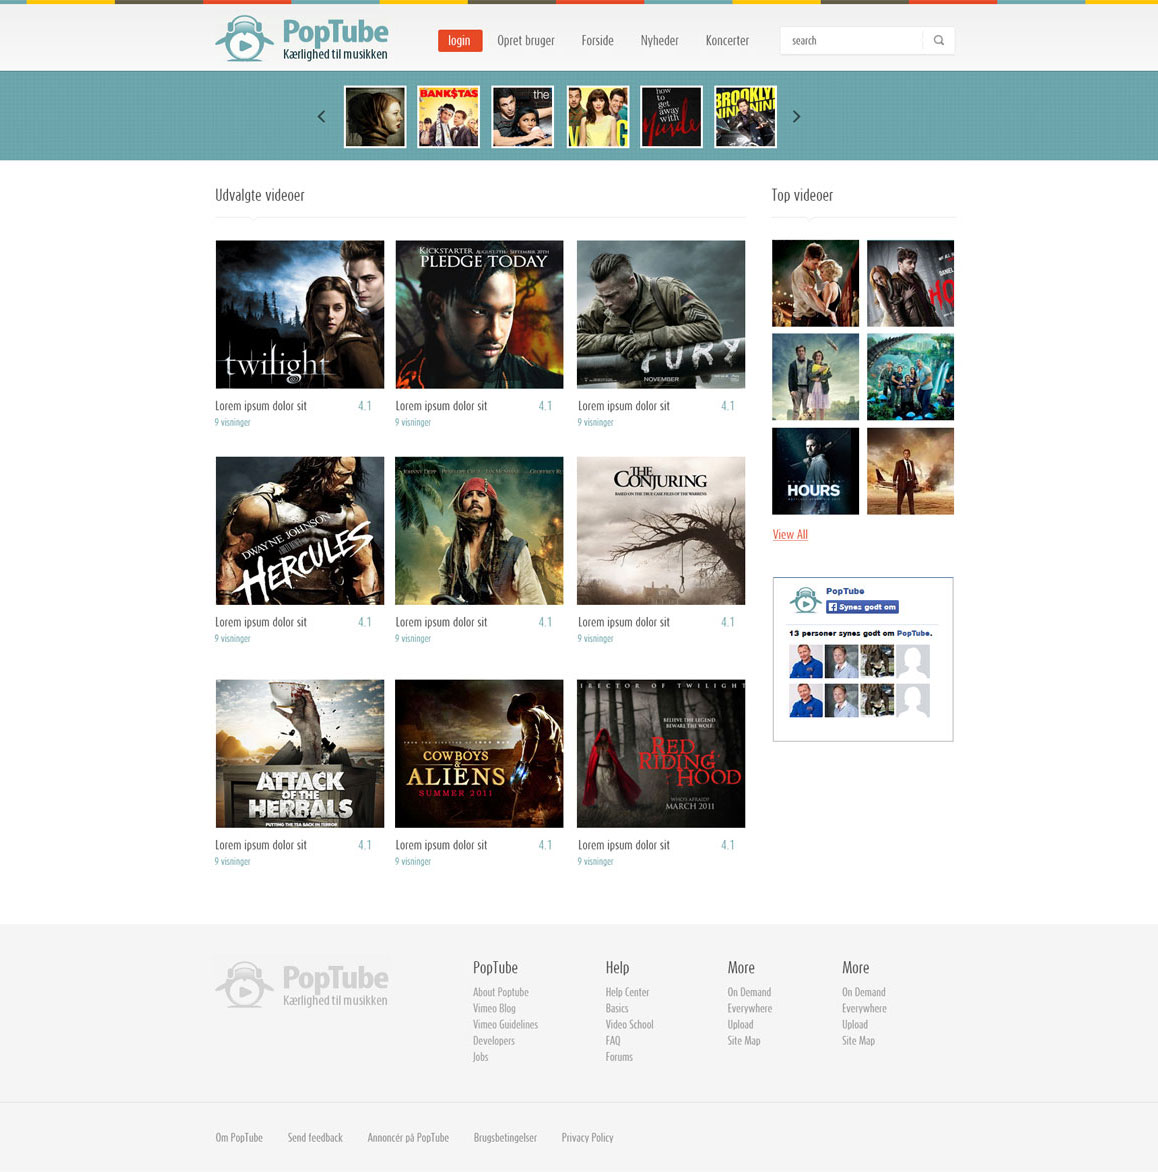Open the Jobs footer link
Viewport: 1158px width, 1172px height.
tap(481, 1057)
